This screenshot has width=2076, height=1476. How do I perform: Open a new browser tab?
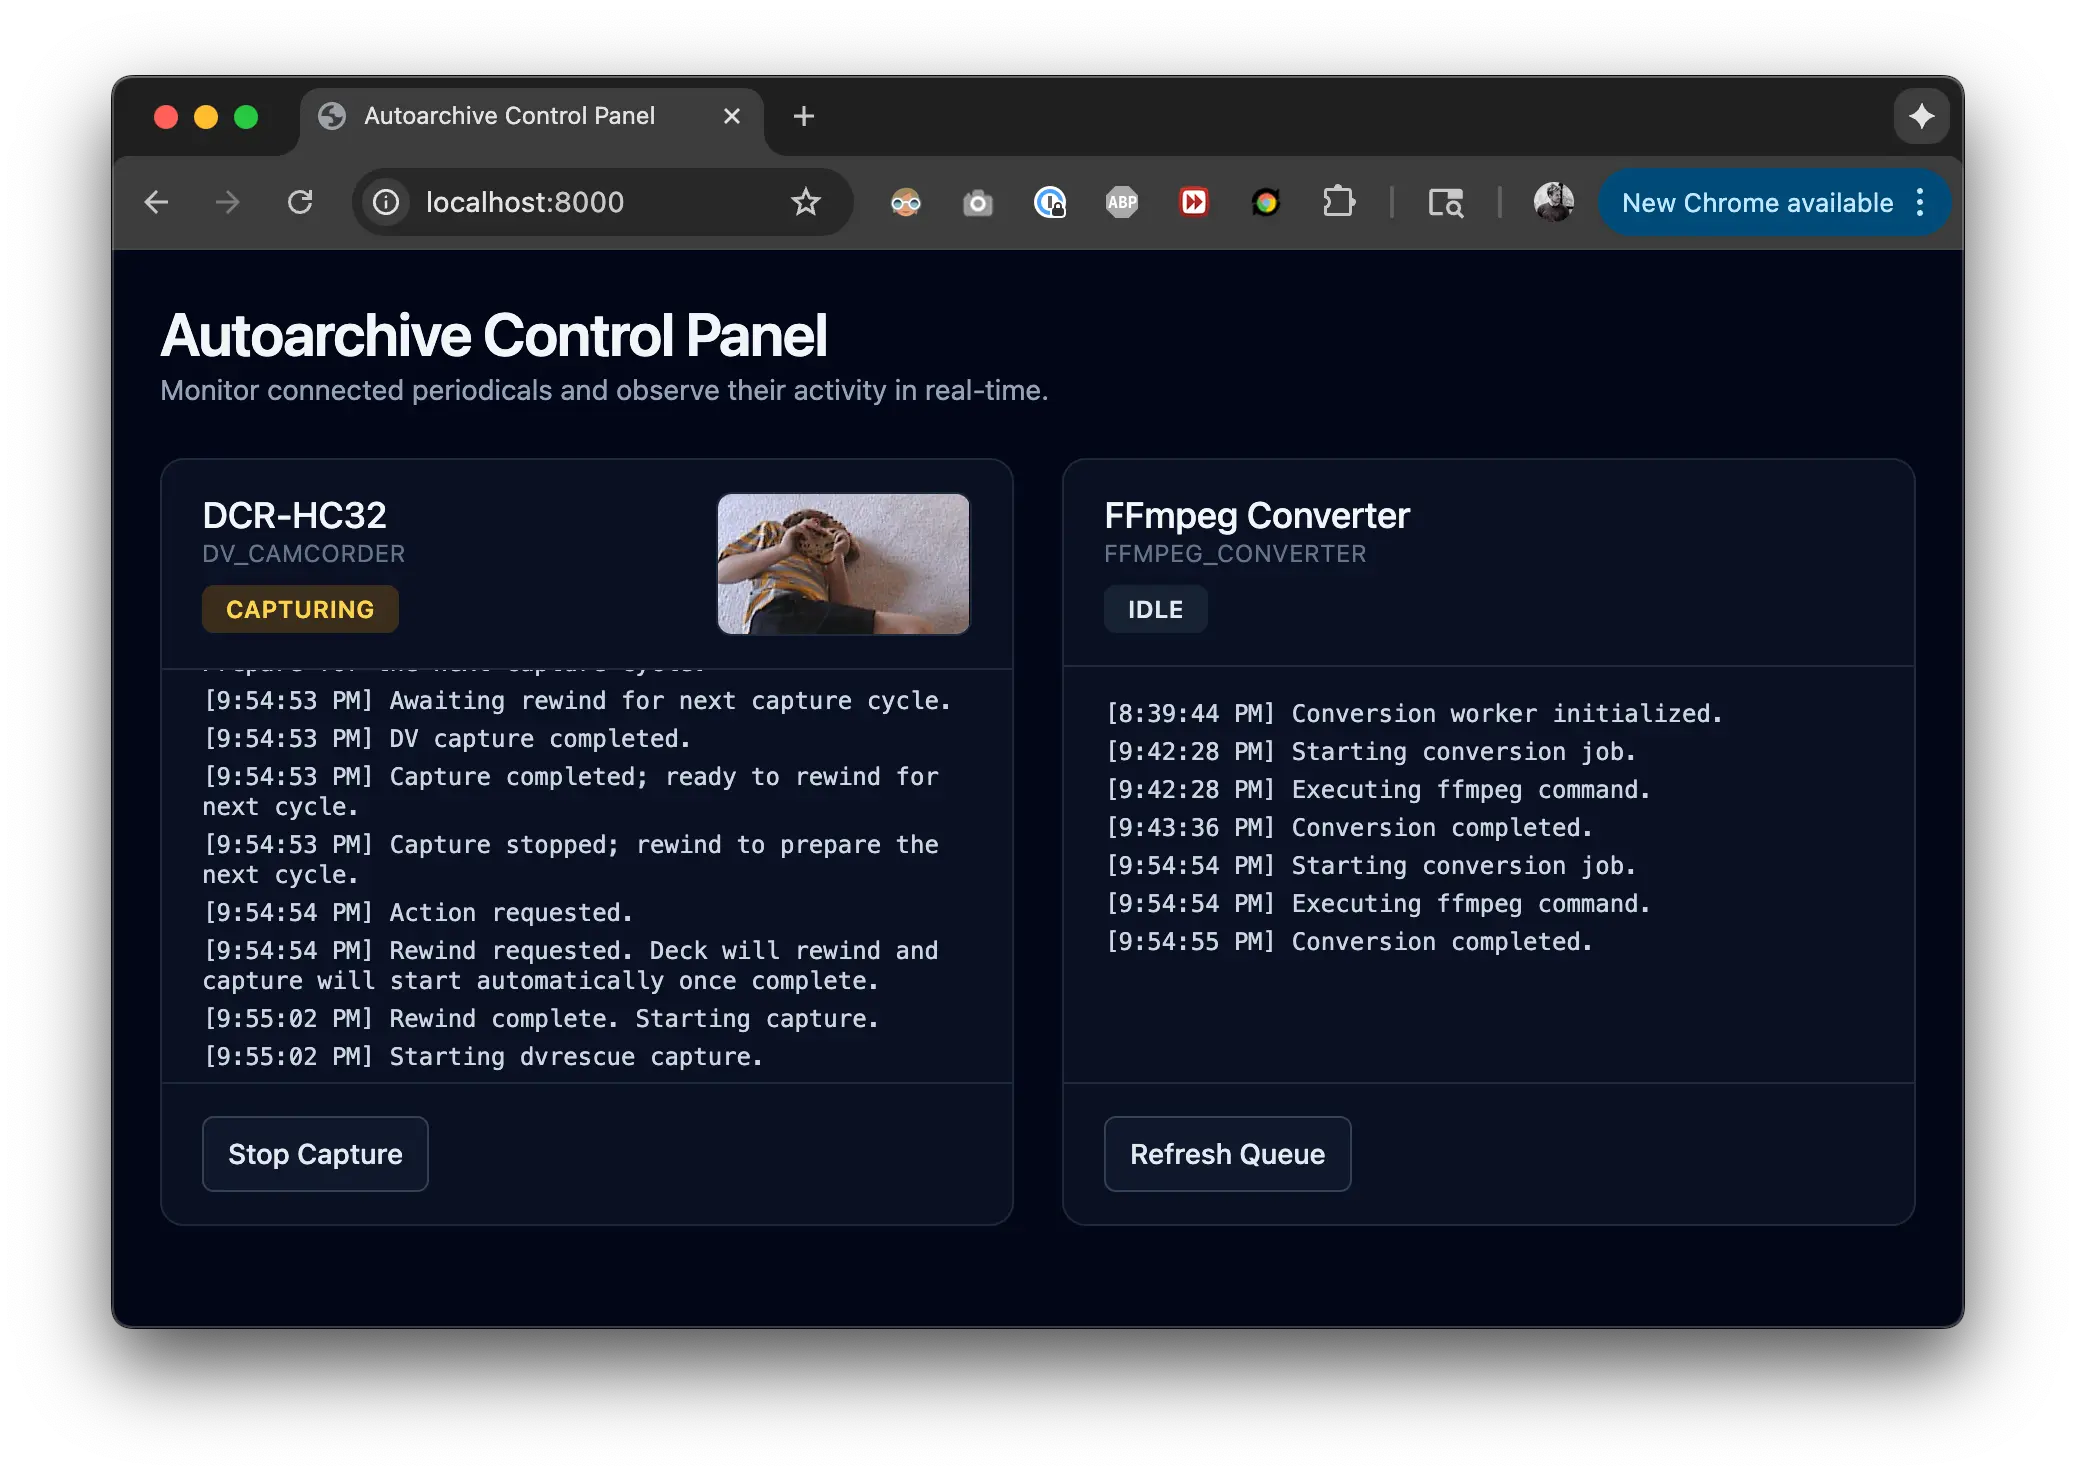803,116
